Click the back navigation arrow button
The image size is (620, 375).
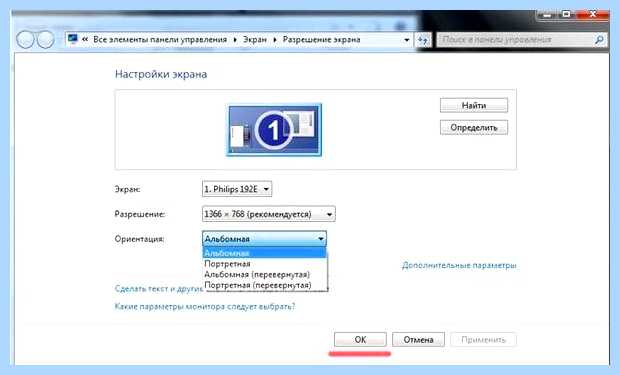coord(25,40)
